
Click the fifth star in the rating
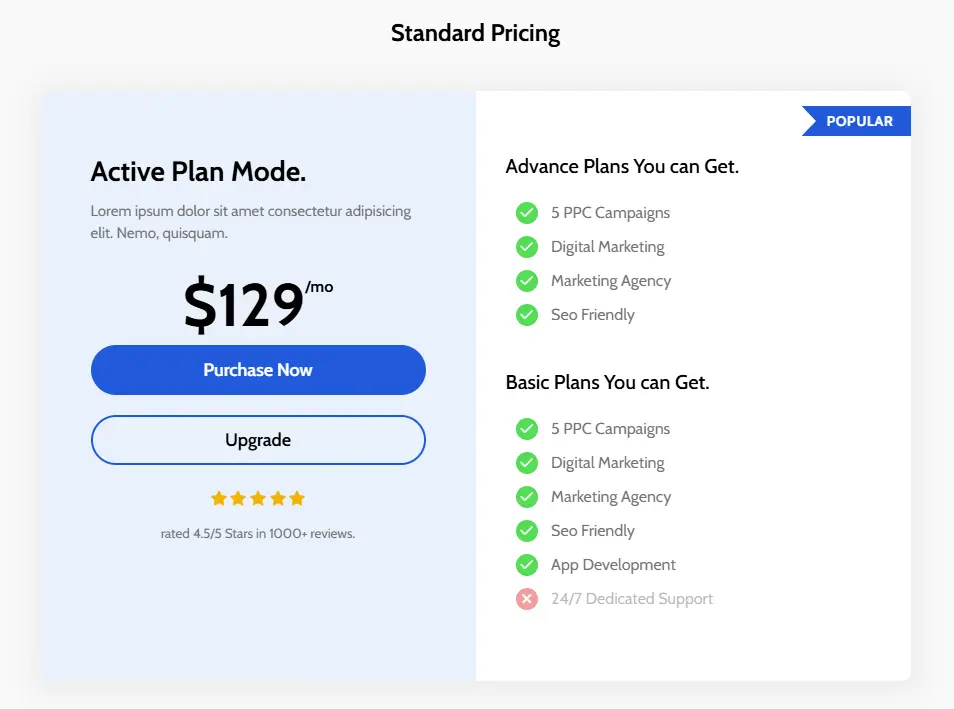(297, 498)
